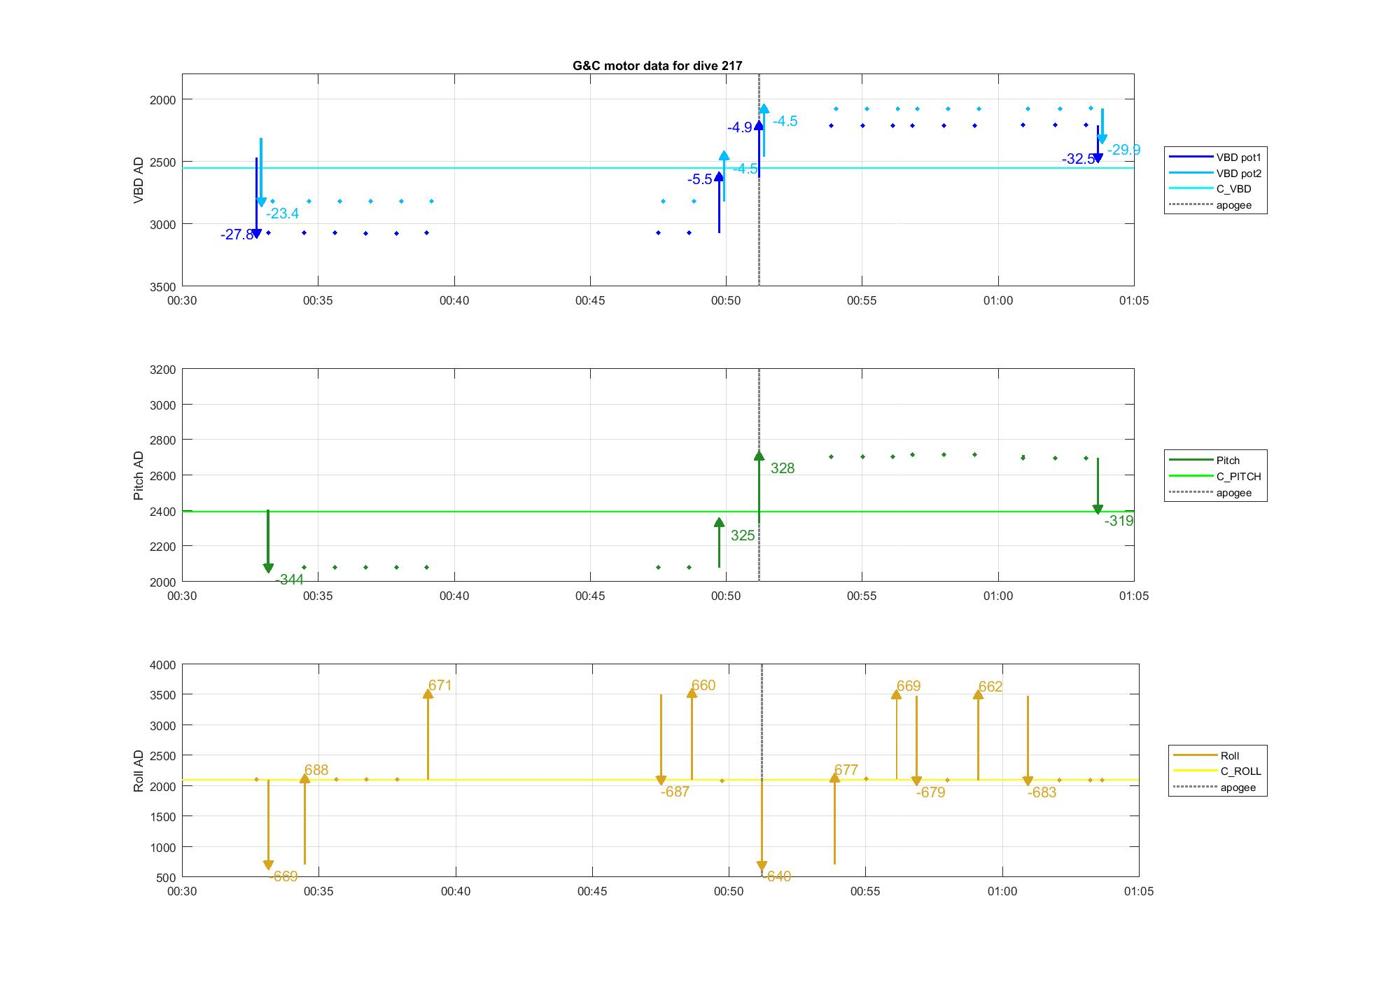1400x986 pixels.
Task: Select the 'Pitch' legend entry
Action: tap(1205, 460)
